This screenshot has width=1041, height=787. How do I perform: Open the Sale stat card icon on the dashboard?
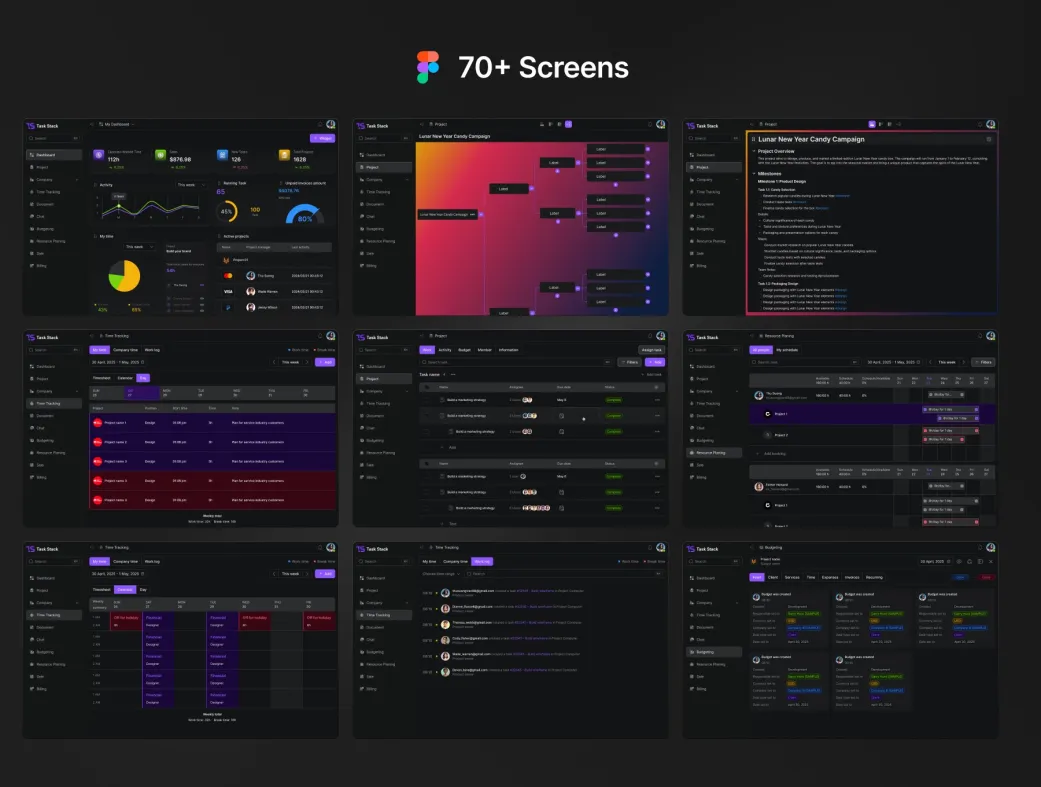click(161, 156)
